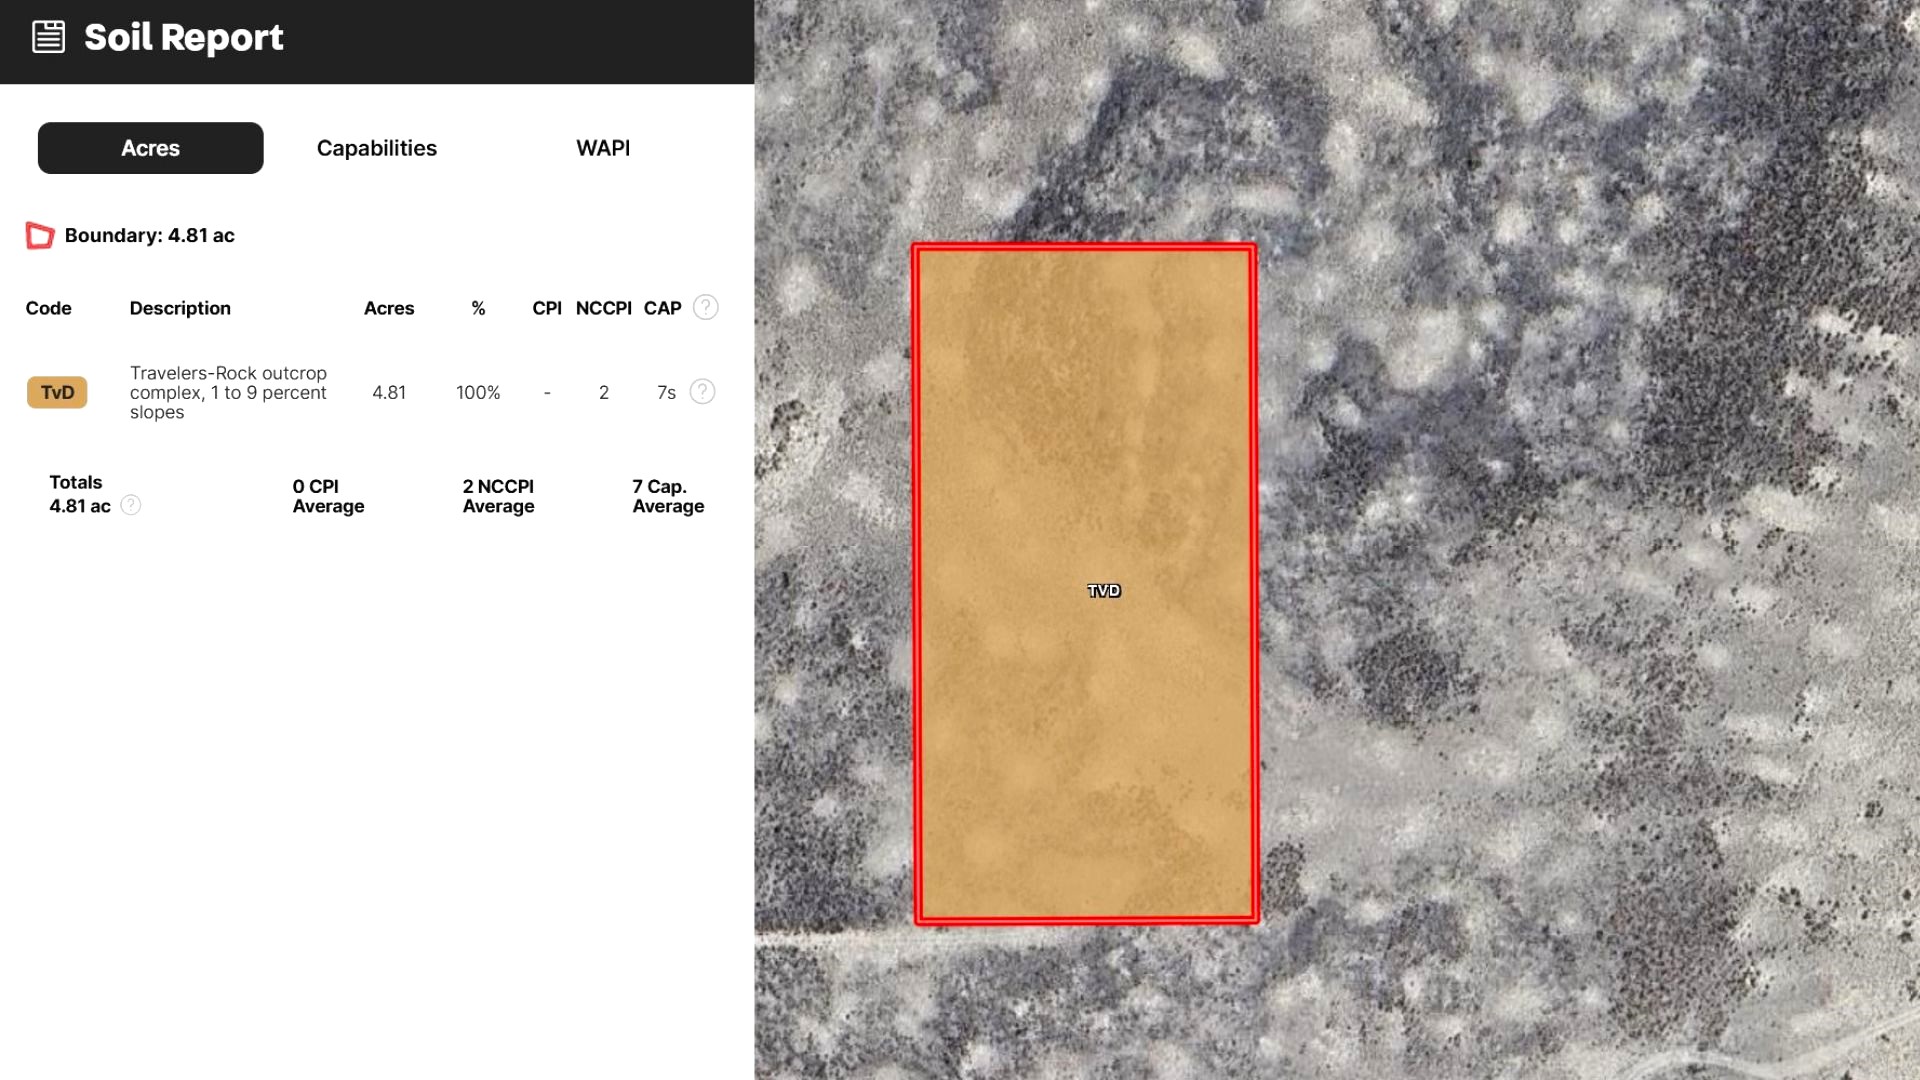This screenshot has width=1920, height=1080.
Task: Switch to the Capabilities tab
Action: 377,148
